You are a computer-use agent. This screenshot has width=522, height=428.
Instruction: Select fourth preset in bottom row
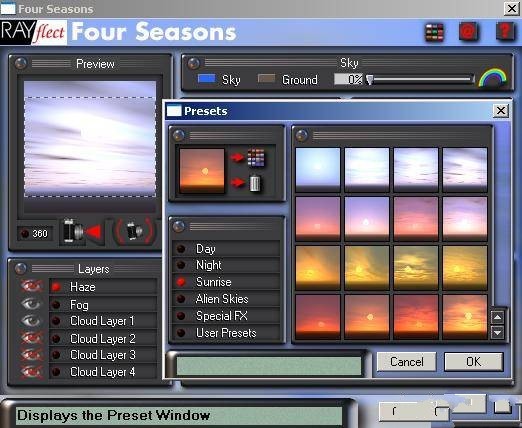465,317
